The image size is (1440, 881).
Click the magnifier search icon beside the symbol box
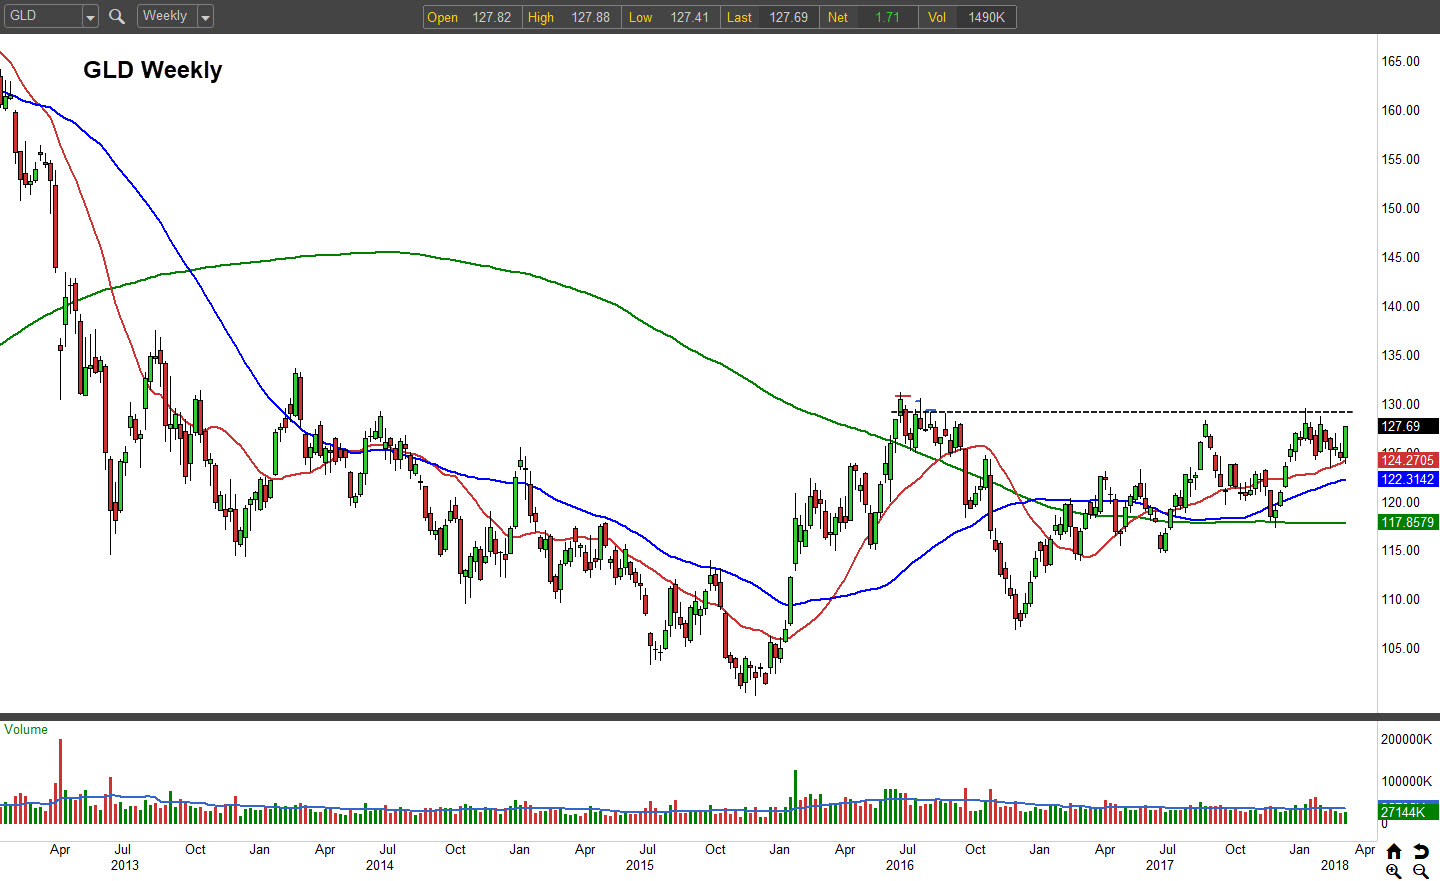coord(116,16)
